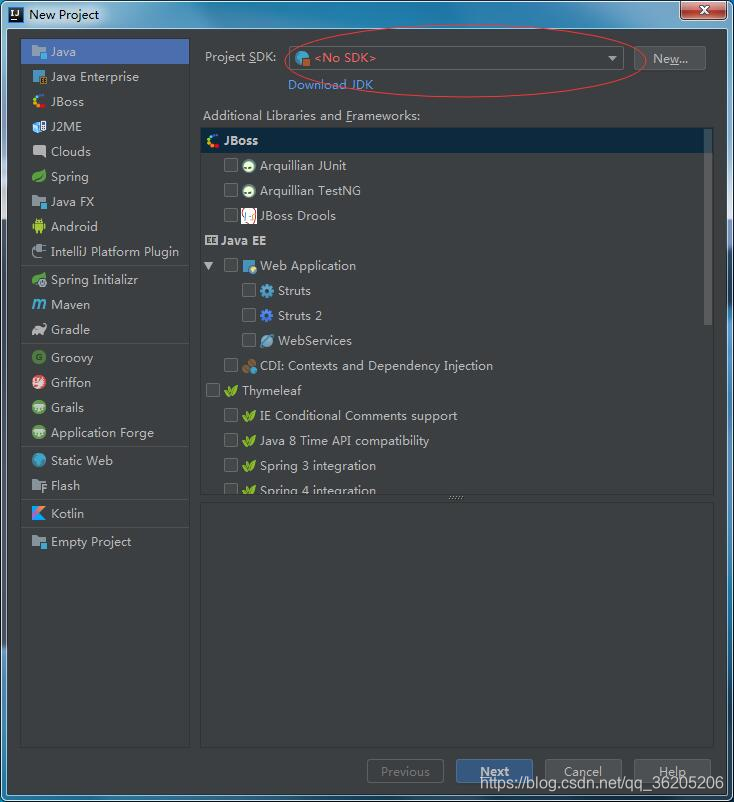Enable the Arquillian JUnit checkbox
Image resolution: width=734 pixels, height=802 pixels.
click(x=231, y=165)
